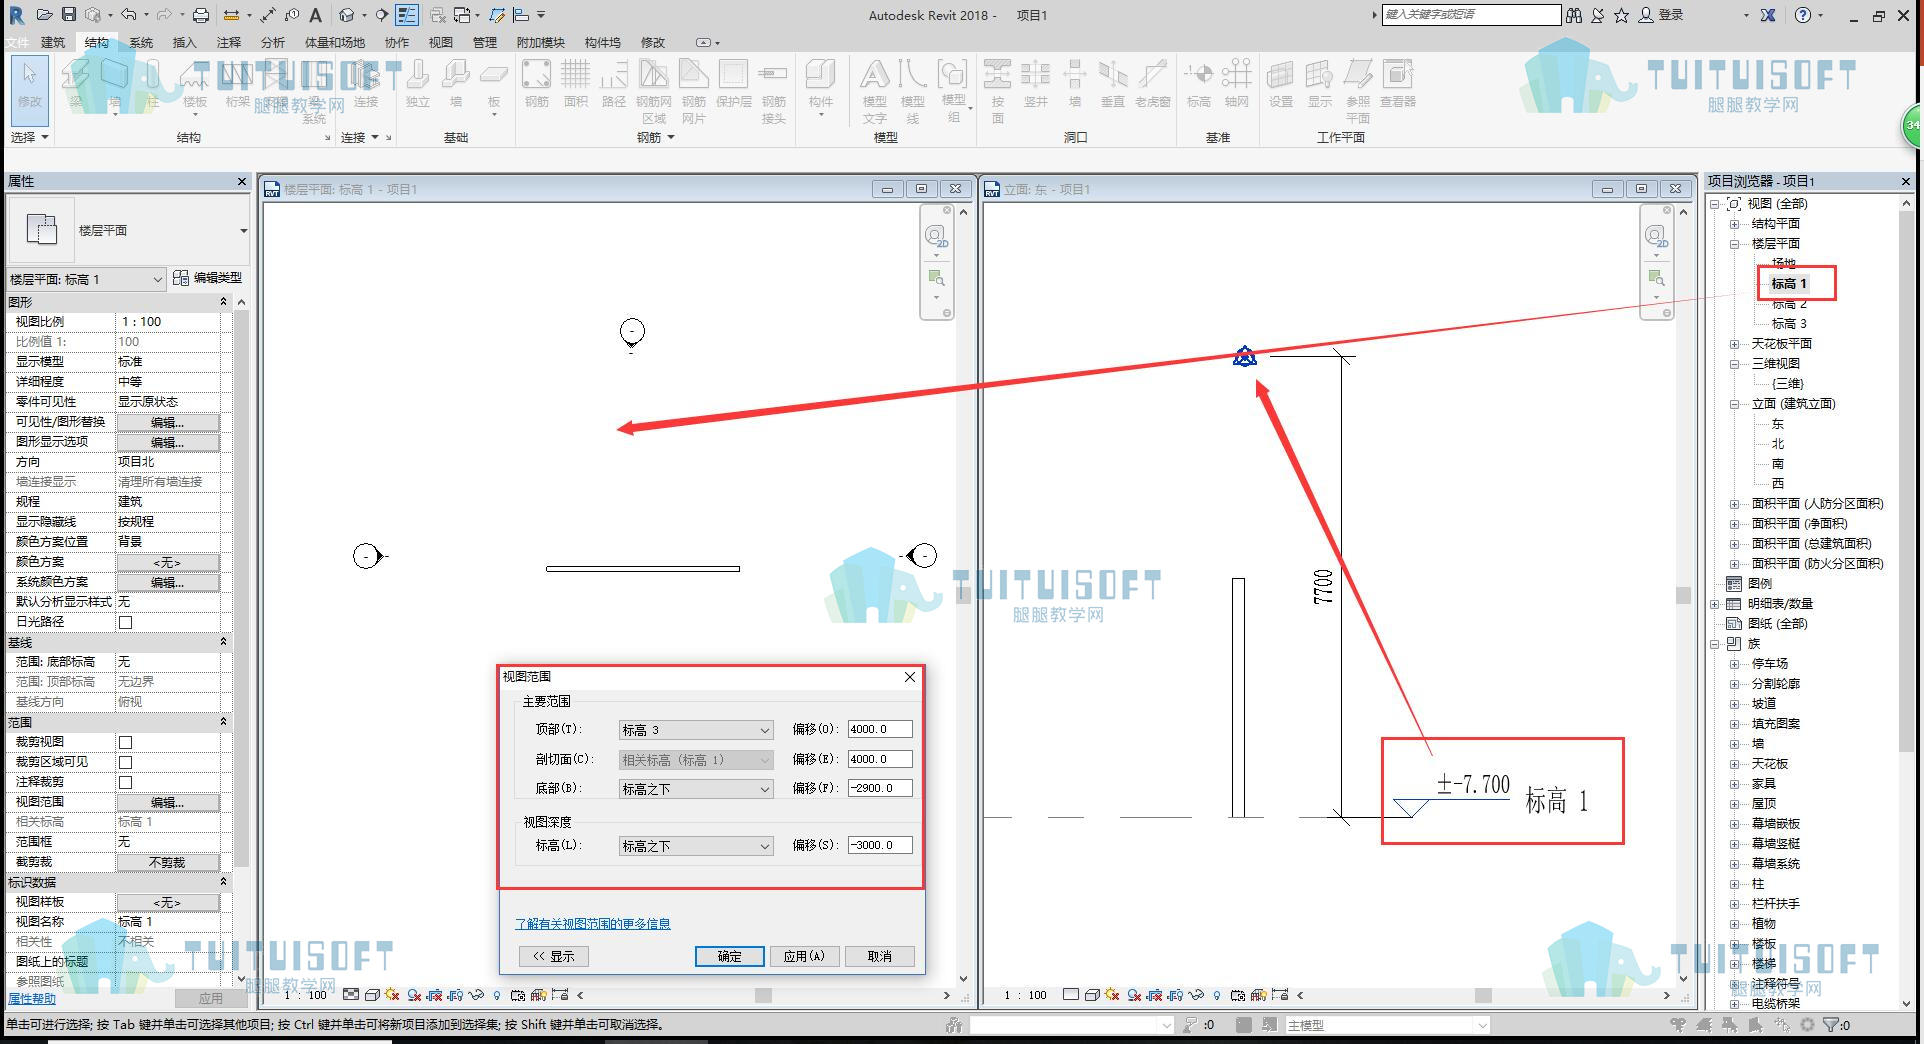The width and height of the screenshot is (1924, 1044).
Task: Select the 钢筋 rebar tool in ribbon
Action: click(x=536, y=83)
